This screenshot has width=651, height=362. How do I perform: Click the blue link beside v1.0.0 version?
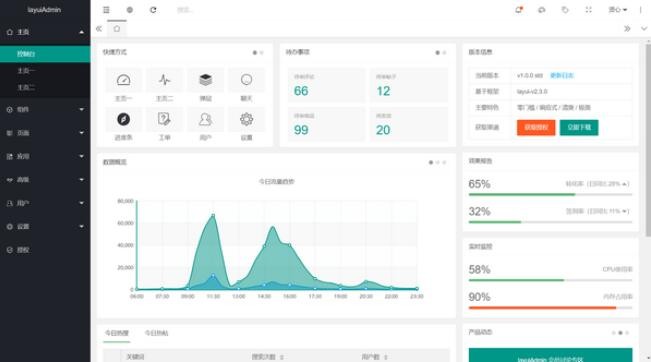pyautogui.click(x=562, y=75)
